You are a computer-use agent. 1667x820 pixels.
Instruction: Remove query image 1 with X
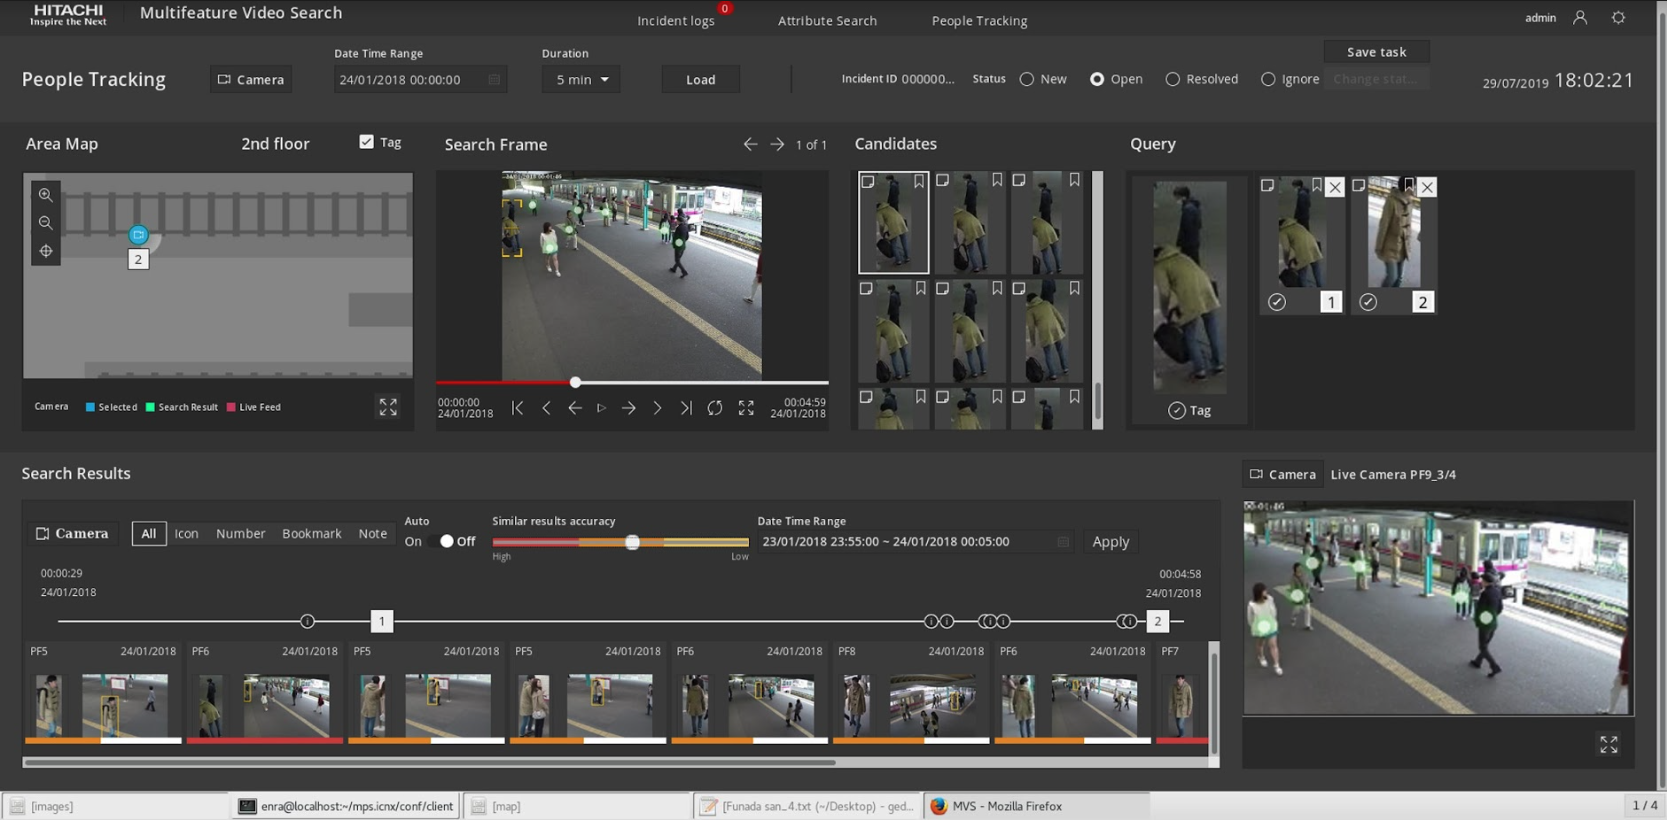(1335, 187)
